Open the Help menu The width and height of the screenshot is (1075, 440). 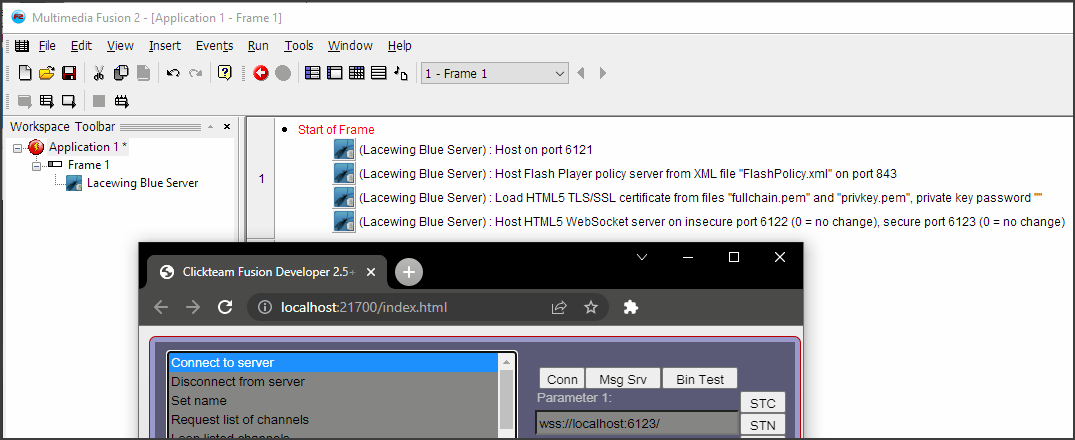pyautogui.click(x=400, y=46)
